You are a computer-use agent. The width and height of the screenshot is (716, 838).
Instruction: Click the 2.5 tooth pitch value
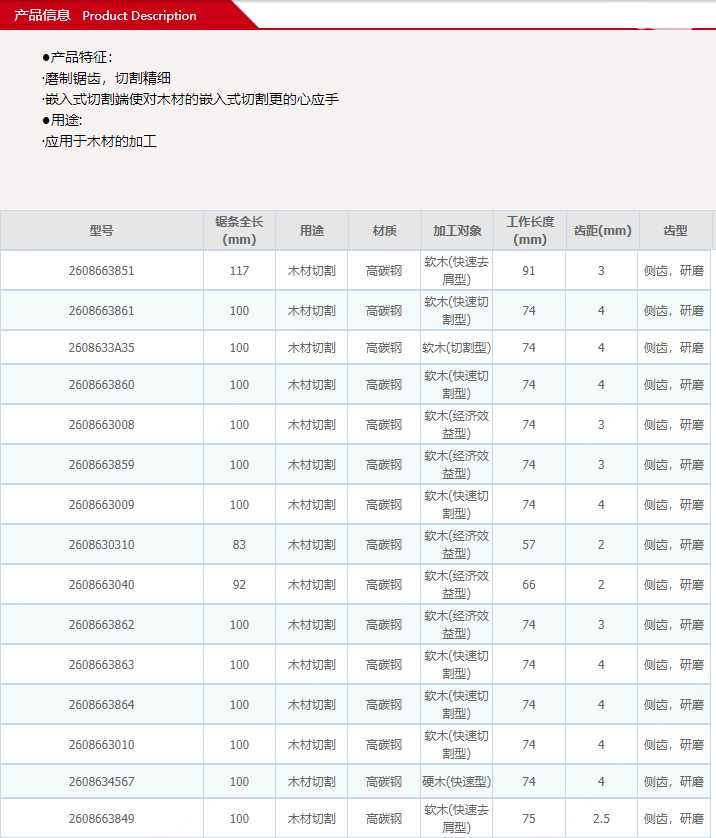tap(602, 819)
